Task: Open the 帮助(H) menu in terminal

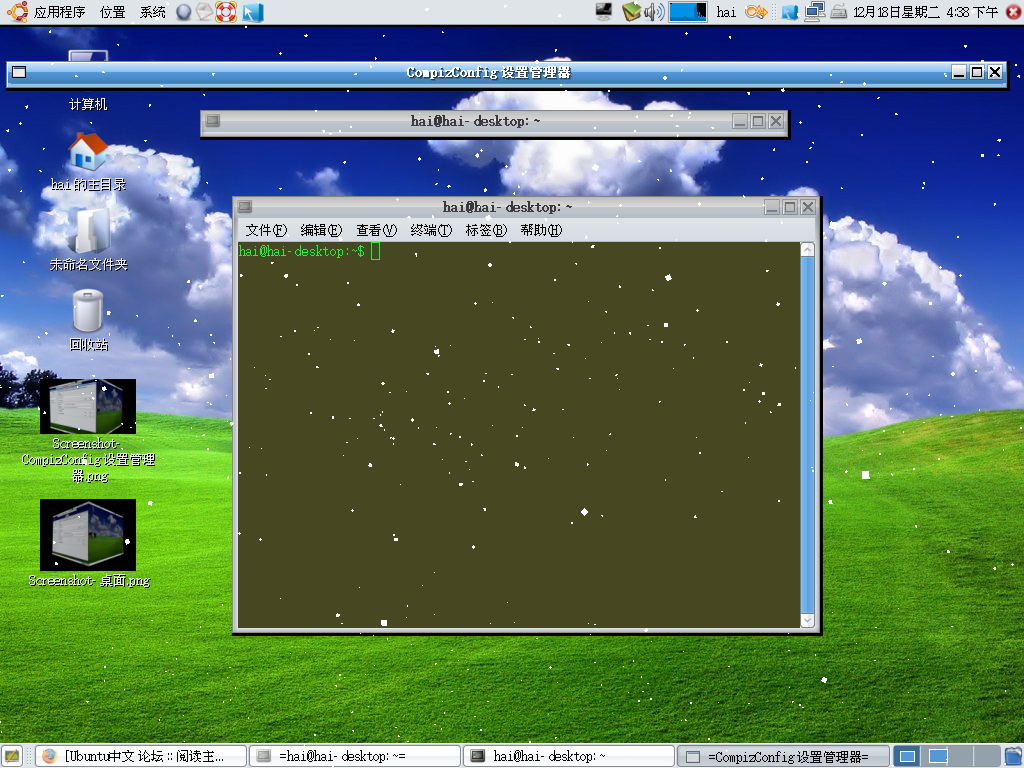Action: [541, 230]
